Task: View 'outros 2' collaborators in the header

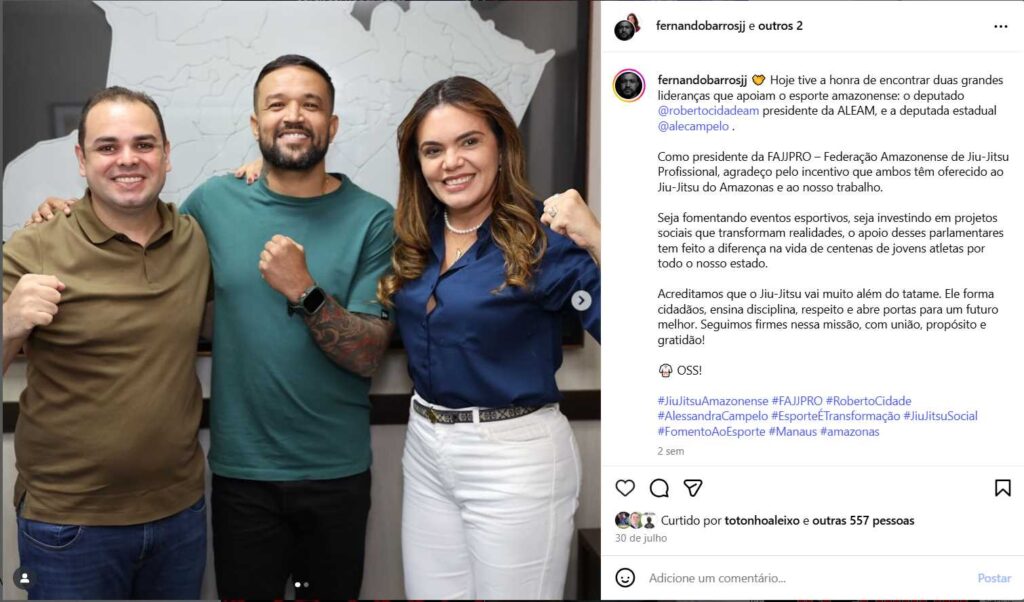Action: 780,26
